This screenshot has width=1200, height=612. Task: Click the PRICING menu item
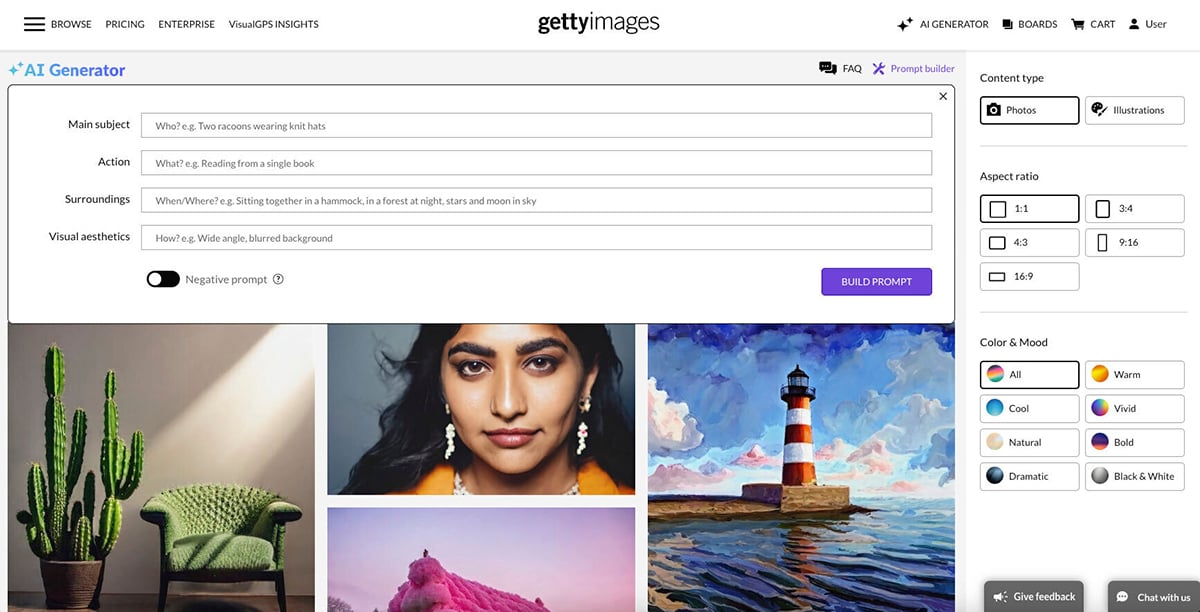(x=124, y=23)
